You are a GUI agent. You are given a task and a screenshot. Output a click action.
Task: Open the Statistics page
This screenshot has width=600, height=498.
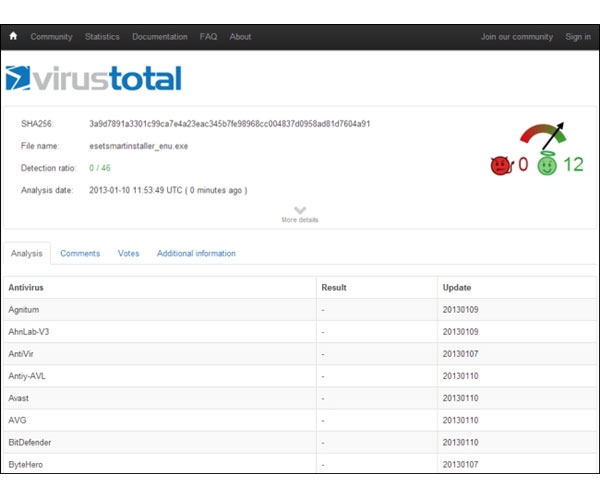102,37
